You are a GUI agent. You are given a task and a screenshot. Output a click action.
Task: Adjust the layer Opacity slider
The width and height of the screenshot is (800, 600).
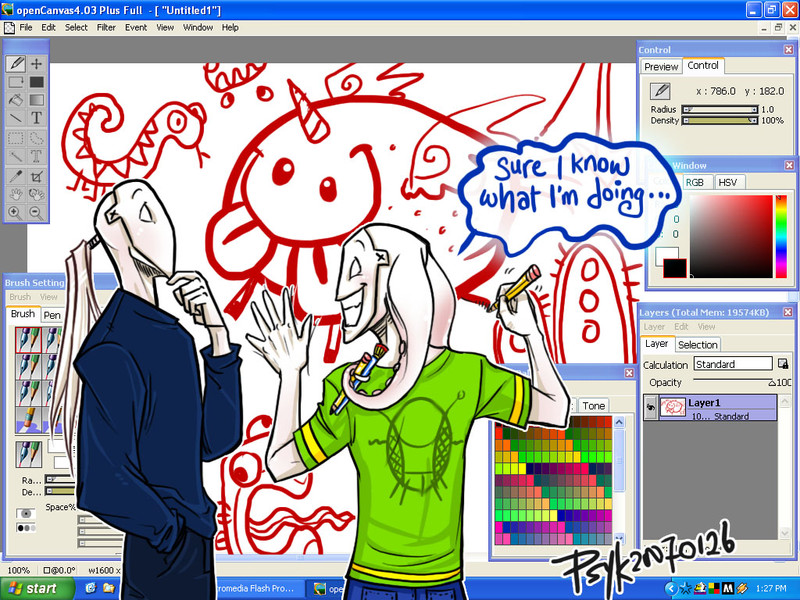pyautogui.click(x=732, y=381)
